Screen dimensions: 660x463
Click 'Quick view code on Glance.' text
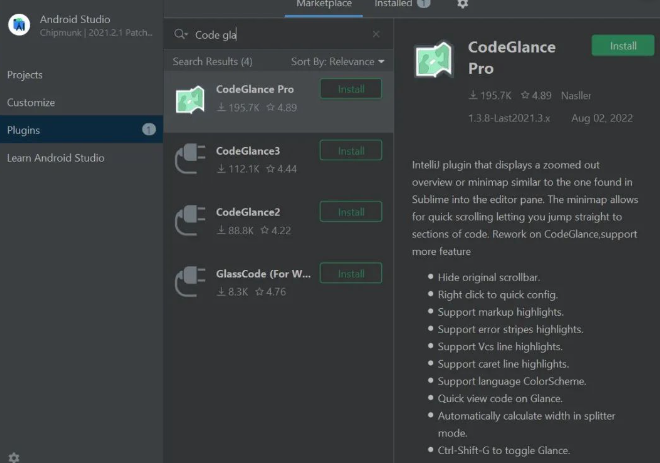(500, 398)
